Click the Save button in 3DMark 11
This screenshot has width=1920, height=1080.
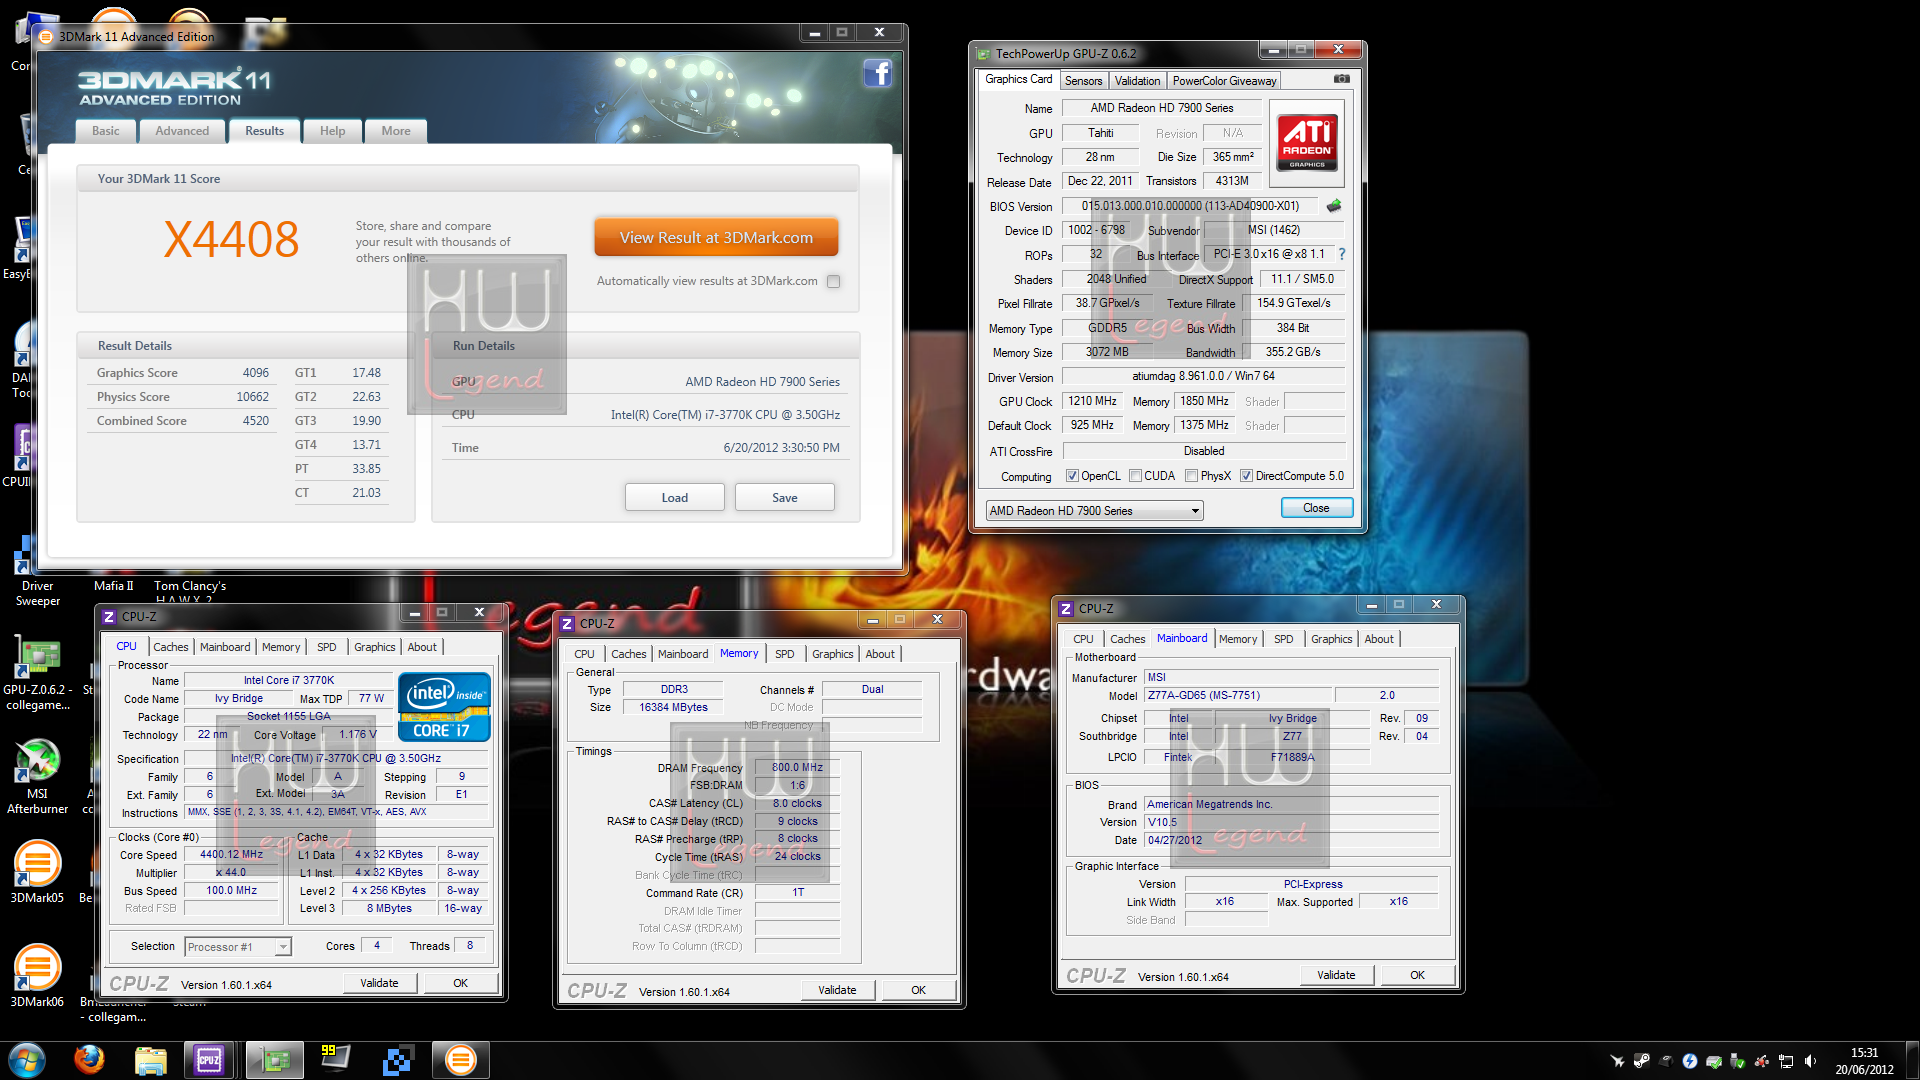tap(784, 498)
